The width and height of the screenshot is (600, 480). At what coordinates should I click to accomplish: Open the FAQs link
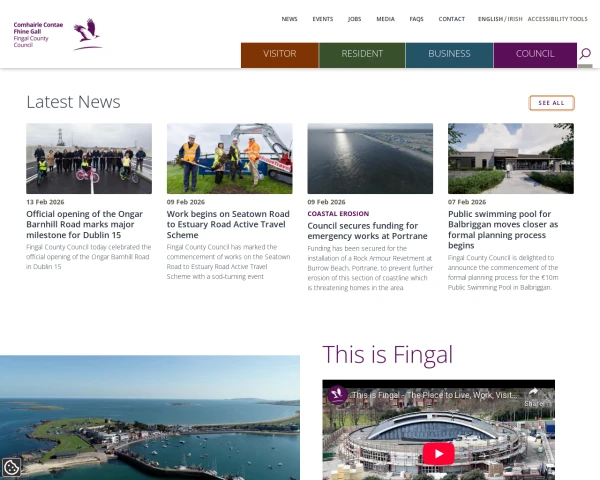(x=416, y=19)
